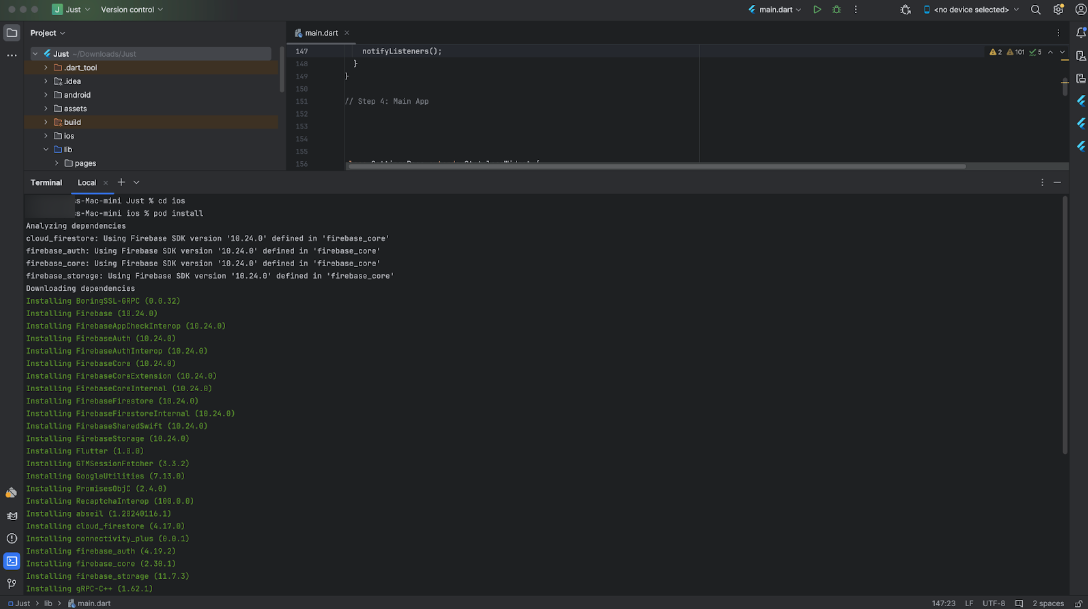
Task: Click the lib breadcrumb in navigation bar
Action: pyautogui.click(x=48, y=603)
